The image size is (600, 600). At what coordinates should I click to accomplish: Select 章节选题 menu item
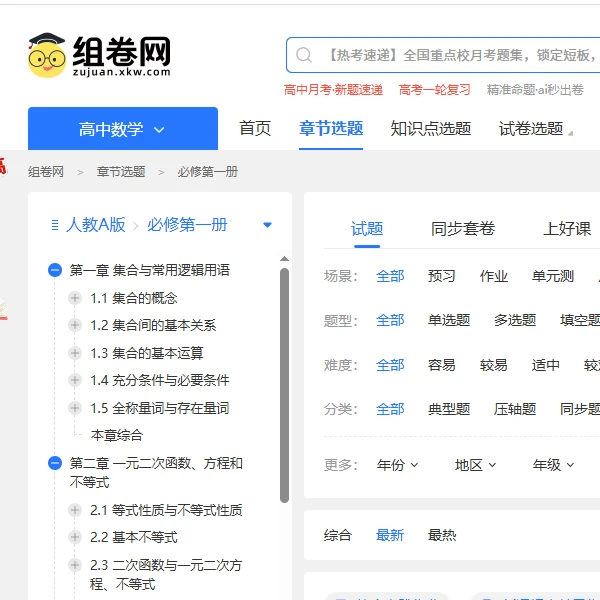click(331, 128)
